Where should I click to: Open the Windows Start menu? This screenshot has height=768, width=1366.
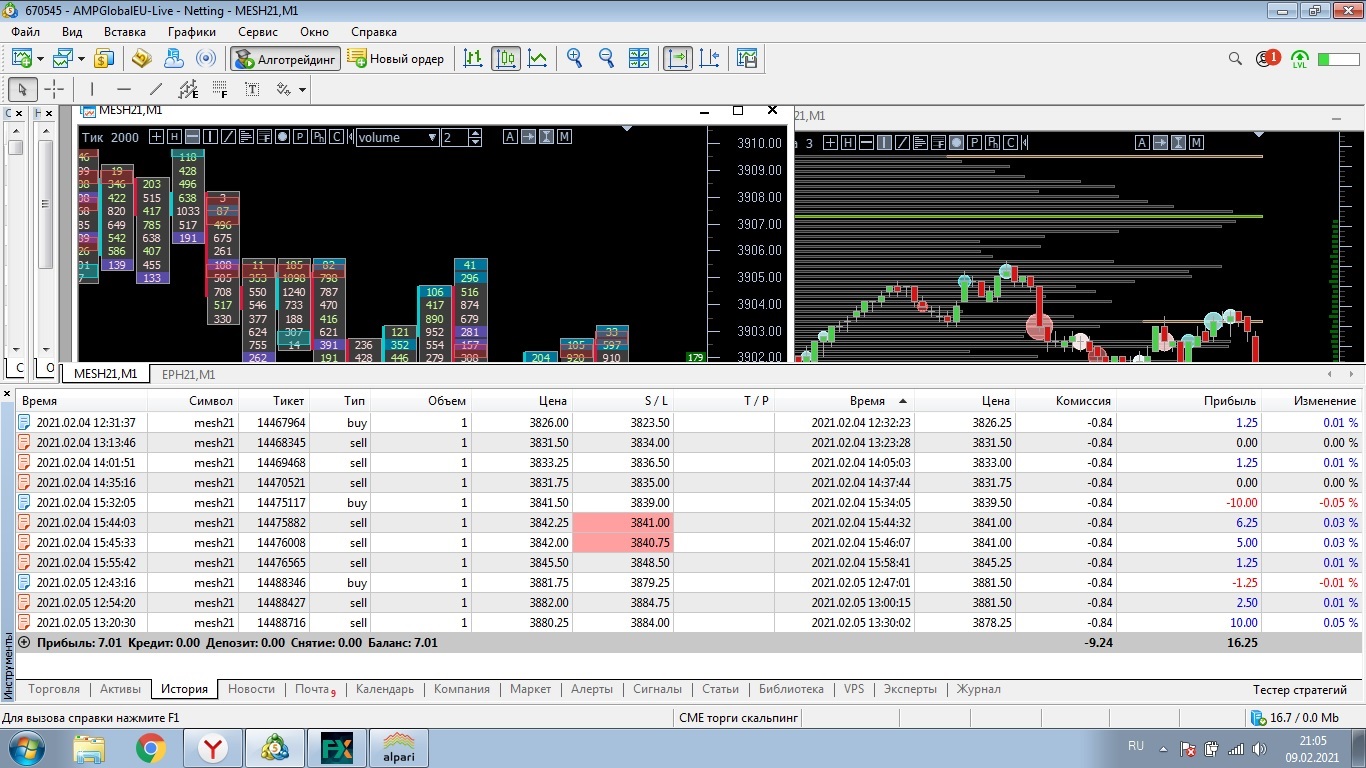pos(24,747)
